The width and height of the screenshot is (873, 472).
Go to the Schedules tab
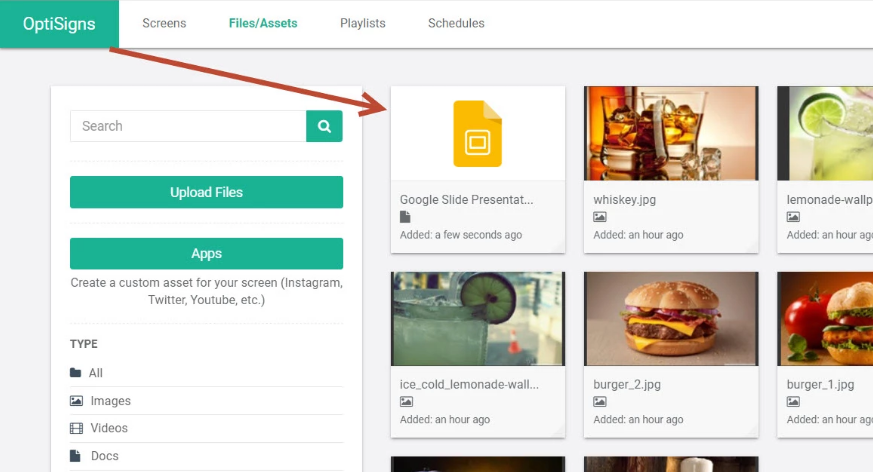pos(456,23)
